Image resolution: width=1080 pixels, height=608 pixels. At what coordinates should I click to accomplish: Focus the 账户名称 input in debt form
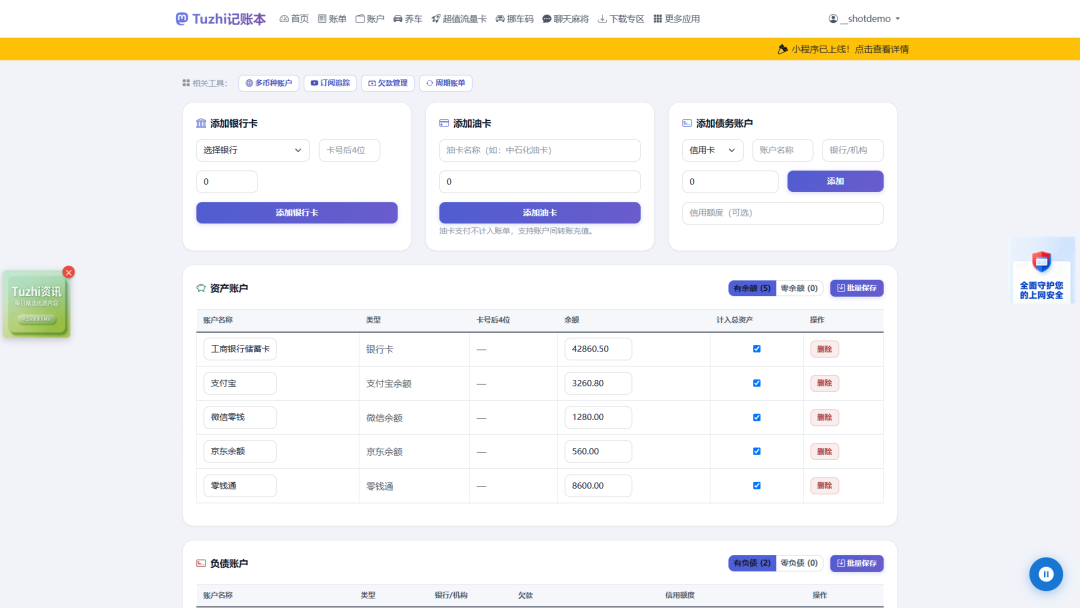coord(782,150)
